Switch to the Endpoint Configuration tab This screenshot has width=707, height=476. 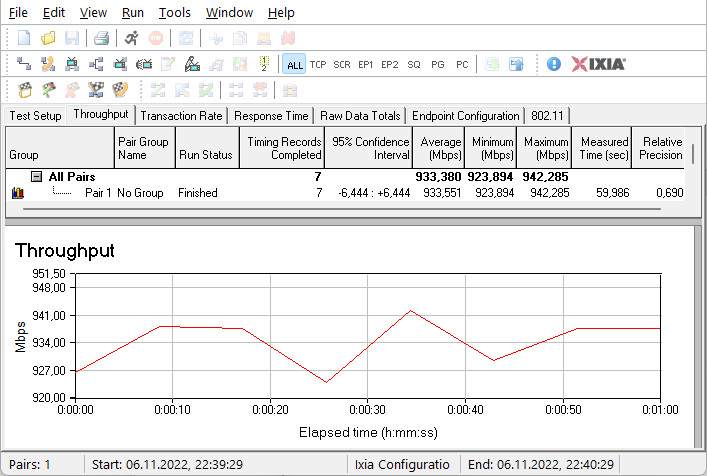(465, 116)
